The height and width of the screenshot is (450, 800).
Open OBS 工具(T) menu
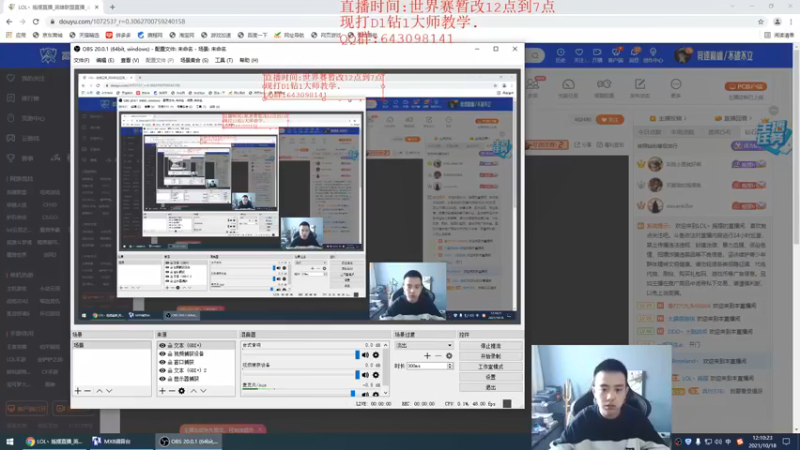pyautogui.click(x=223, y=60)
